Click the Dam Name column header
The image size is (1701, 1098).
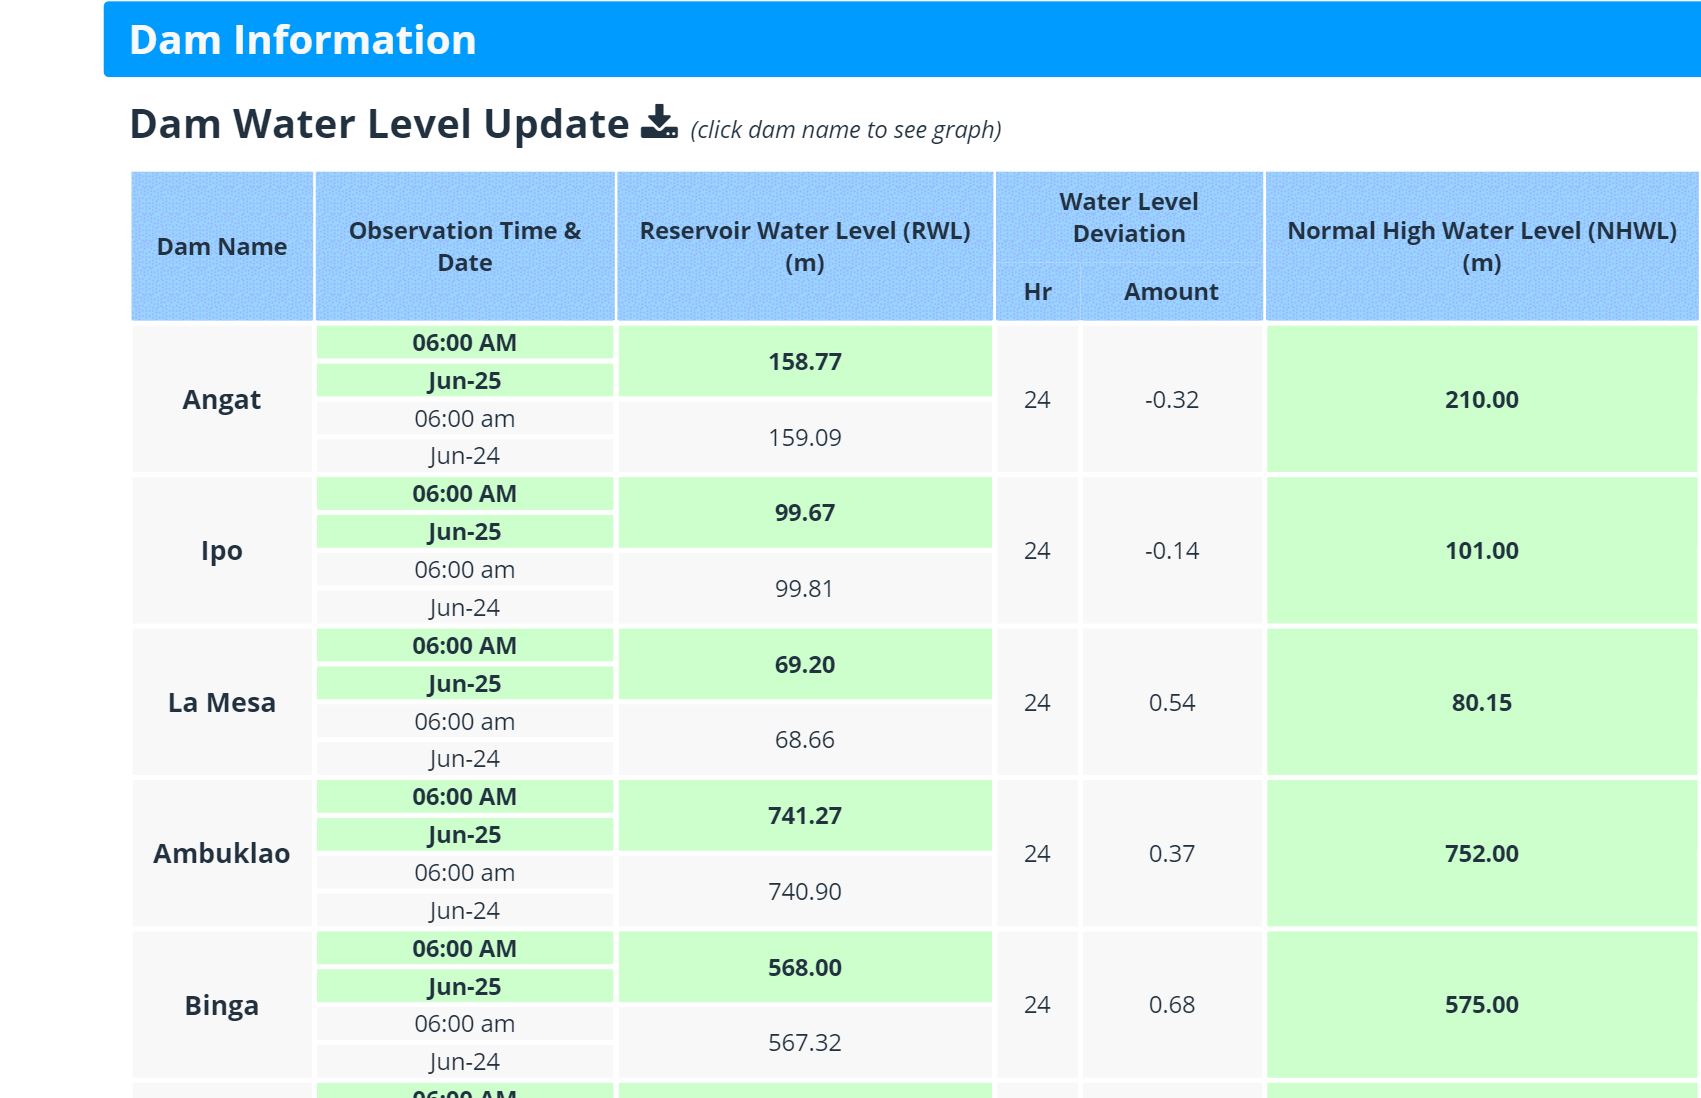tap(221, 247)
